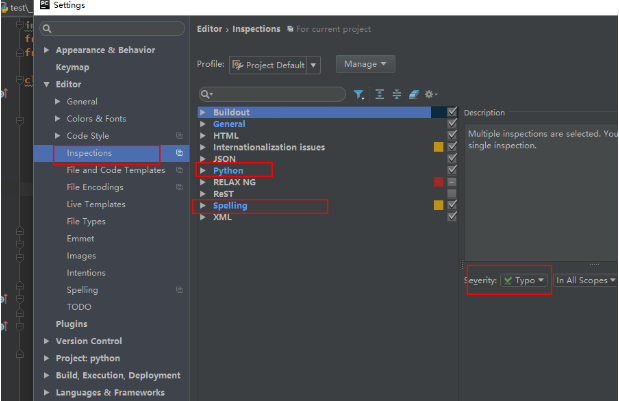Image resolution: width=619 pixels, height=401 pixels.
Task: Click the project icon beside Code Style
Action: tap(180, 136)
